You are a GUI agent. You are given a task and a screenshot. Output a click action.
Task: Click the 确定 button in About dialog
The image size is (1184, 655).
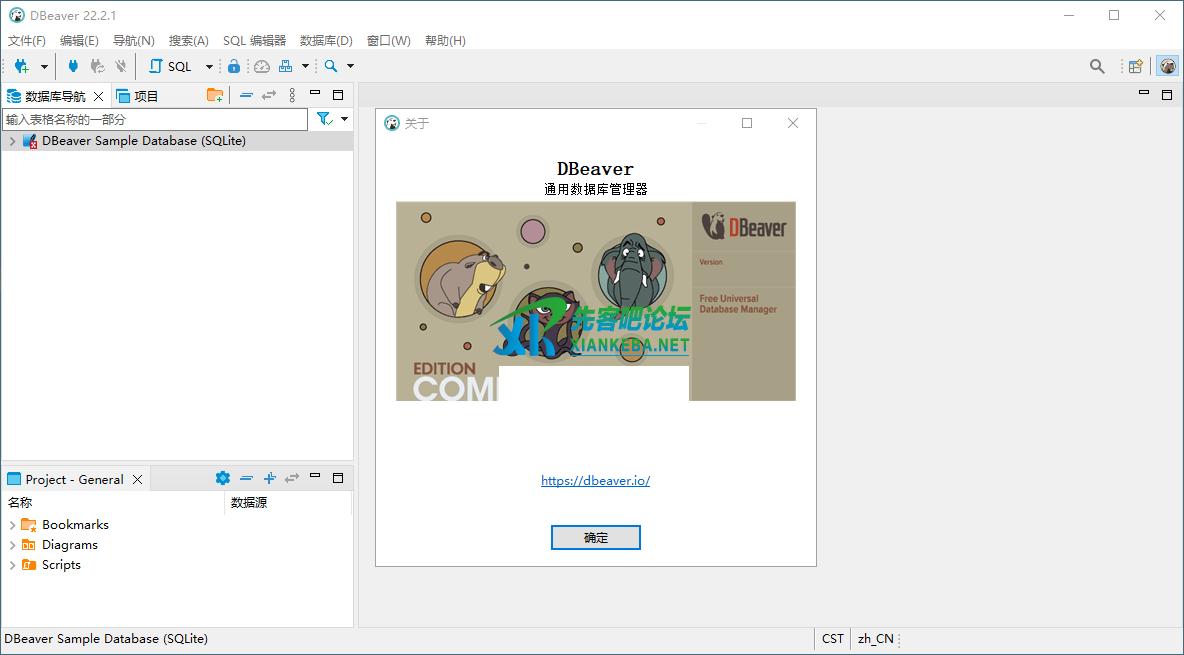[595, 538]
